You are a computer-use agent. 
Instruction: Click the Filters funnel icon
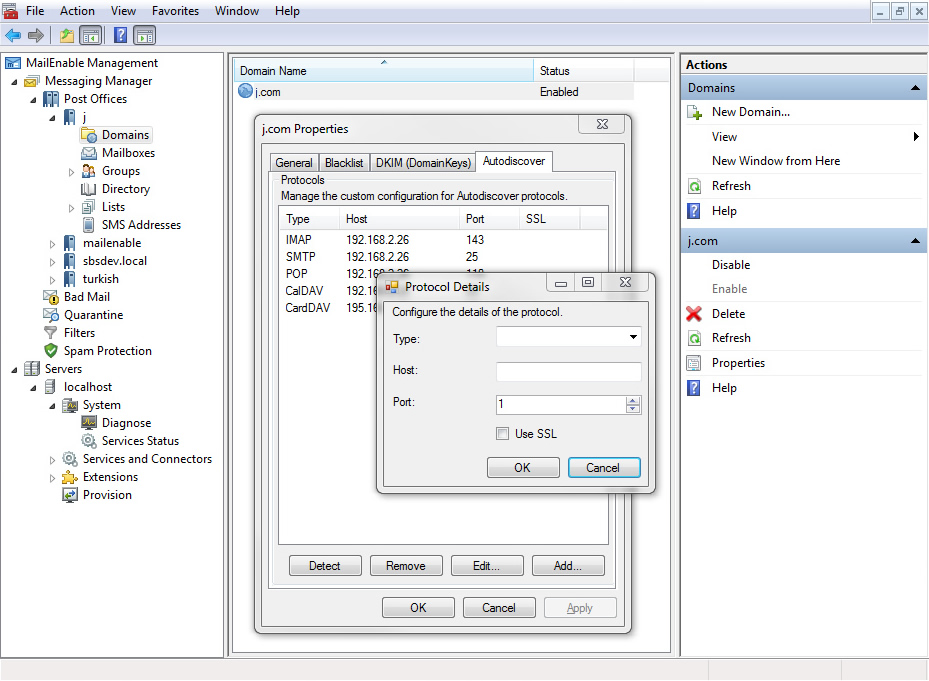51,333
